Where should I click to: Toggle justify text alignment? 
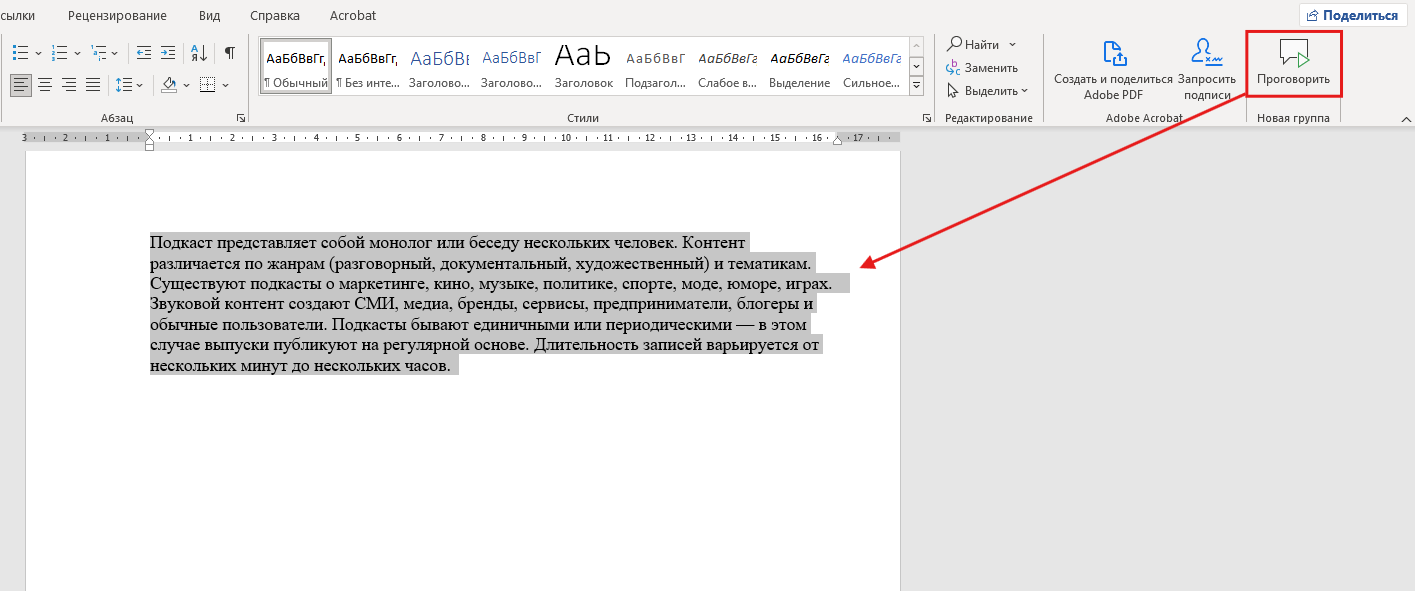click(x=93, y=85)
